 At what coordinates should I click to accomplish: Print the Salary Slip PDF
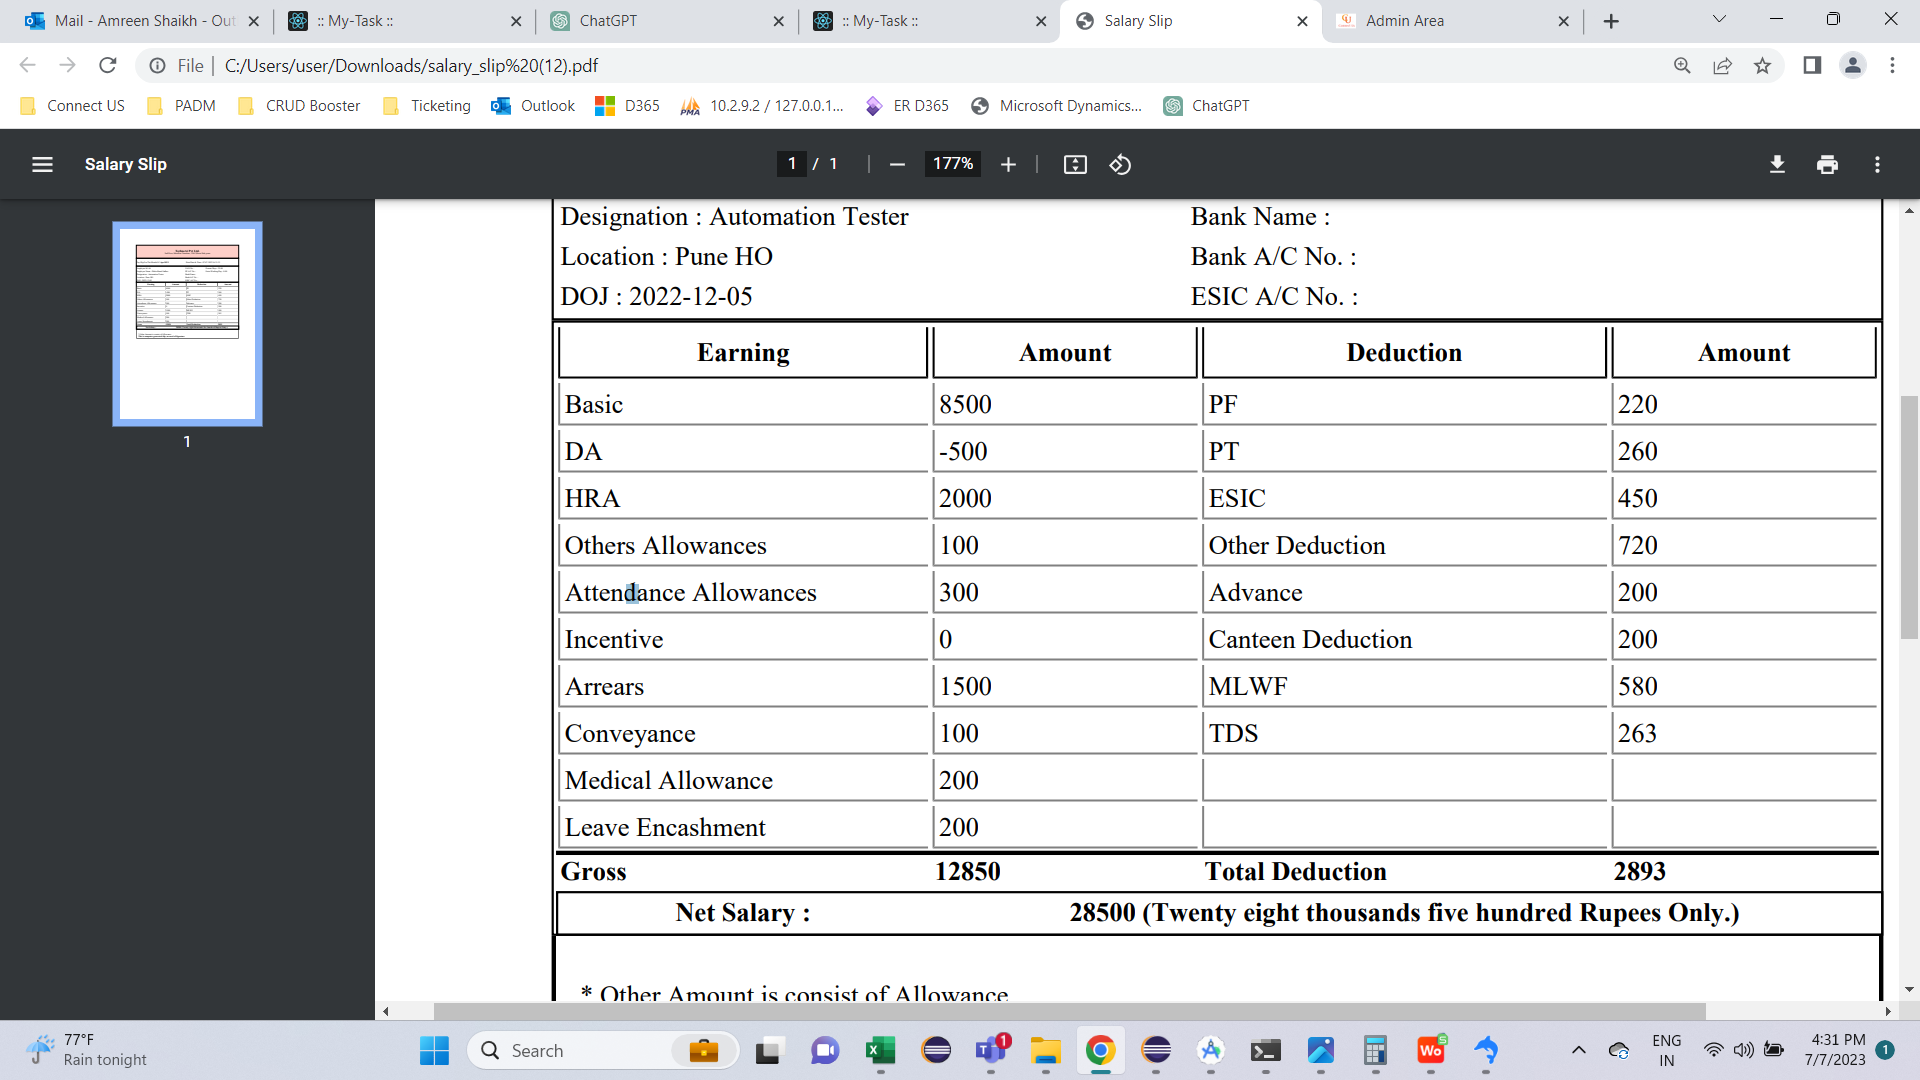coord(1827,164)
